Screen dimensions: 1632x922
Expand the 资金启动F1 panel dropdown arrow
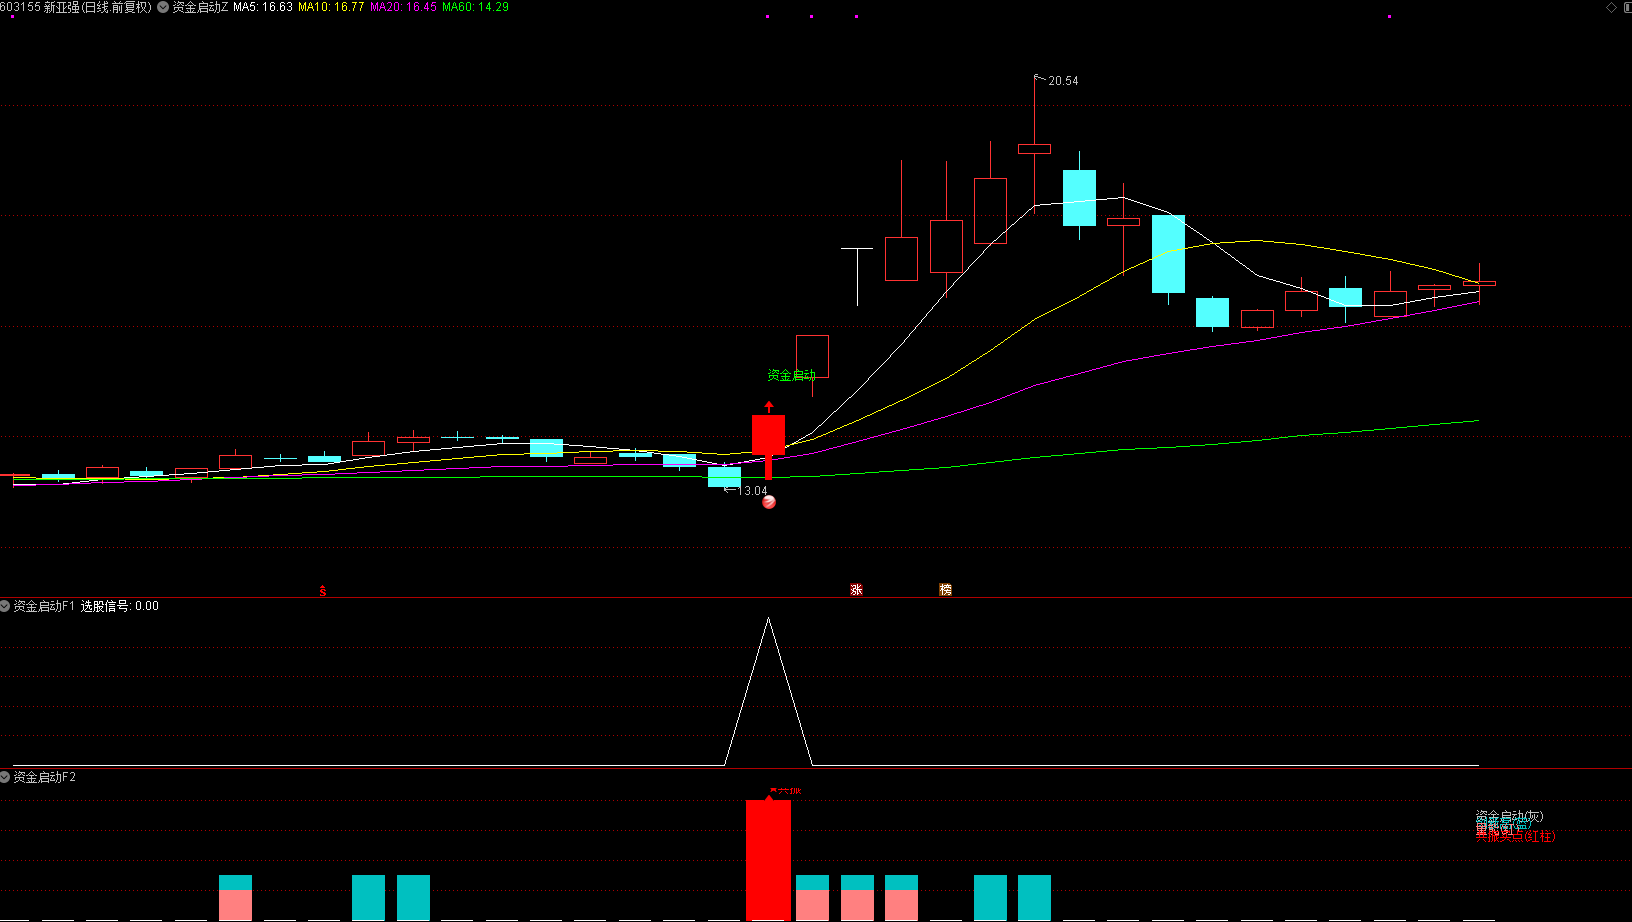pyautogui.click(x=5, y=606)
